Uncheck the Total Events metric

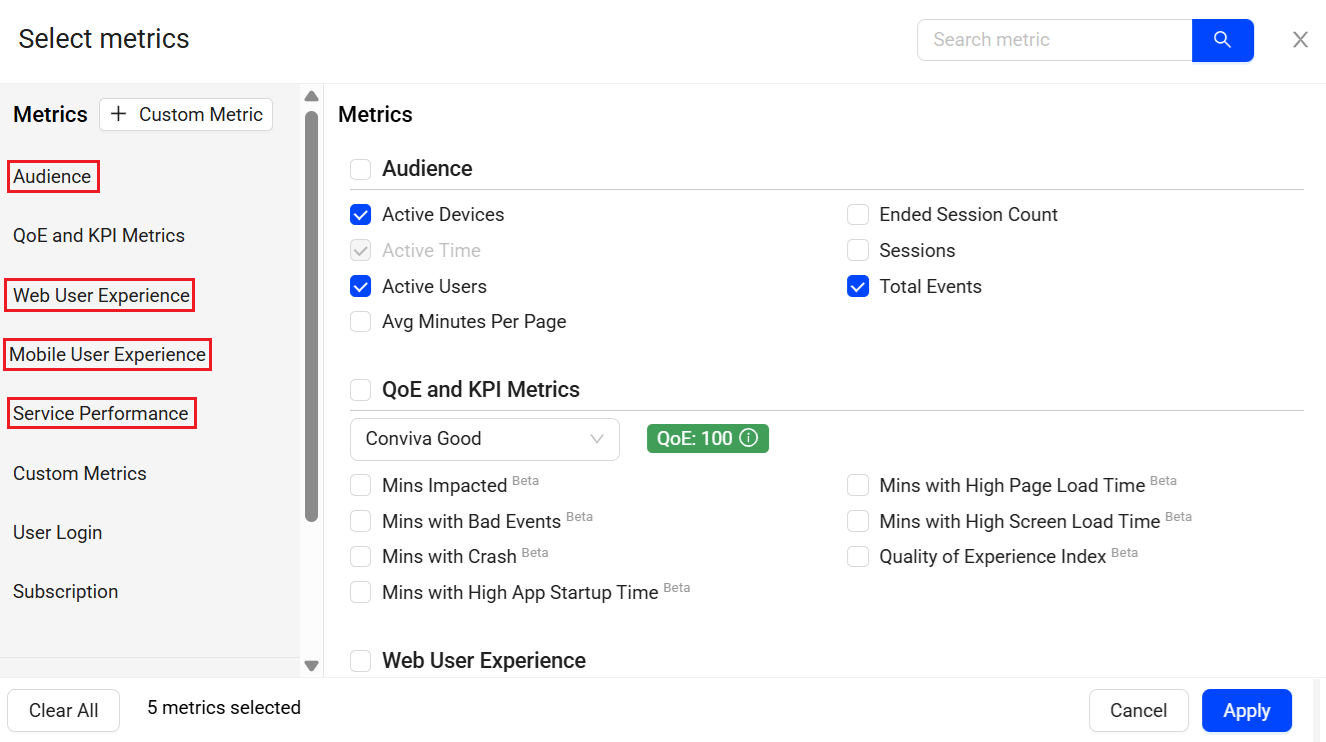[858, 287]
